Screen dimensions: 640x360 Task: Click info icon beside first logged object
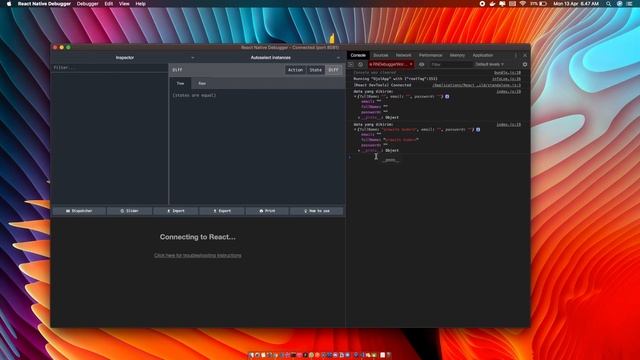[447, 97]
